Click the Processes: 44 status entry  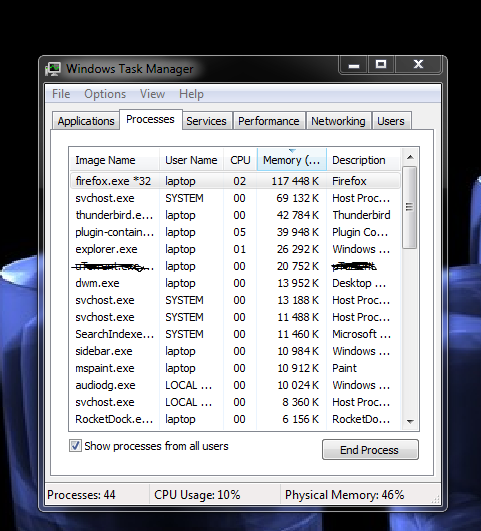coord(81,495)
